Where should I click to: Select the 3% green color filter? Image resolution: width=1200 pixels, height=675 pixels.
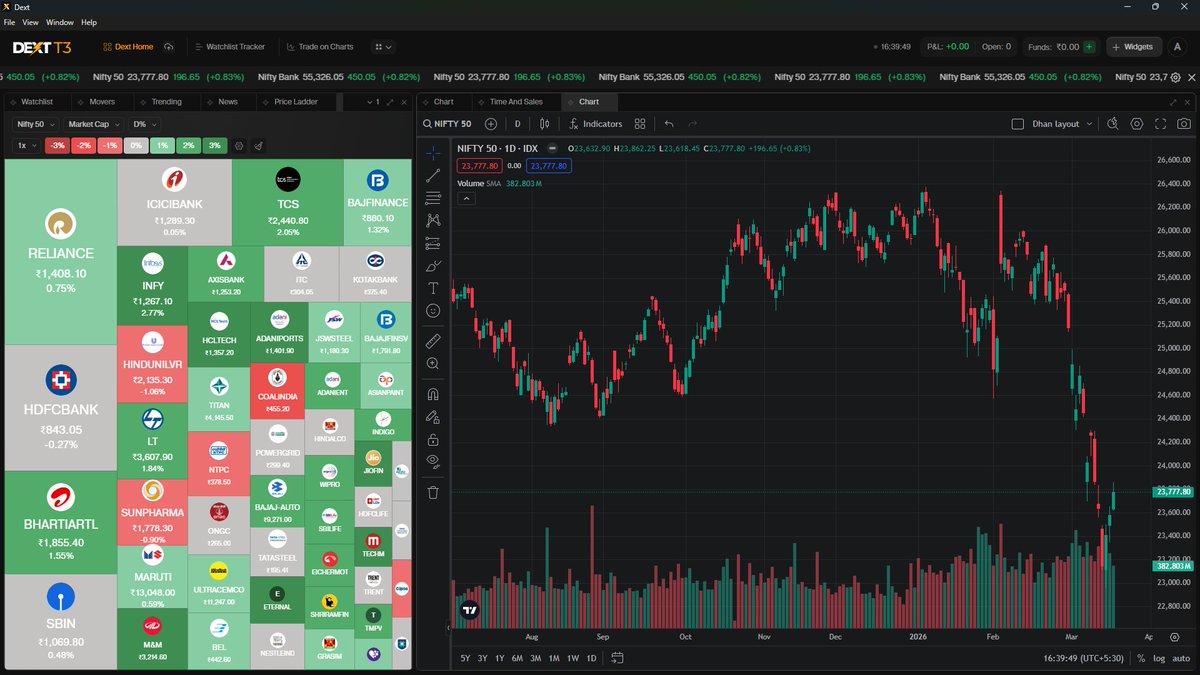point(213,145)
